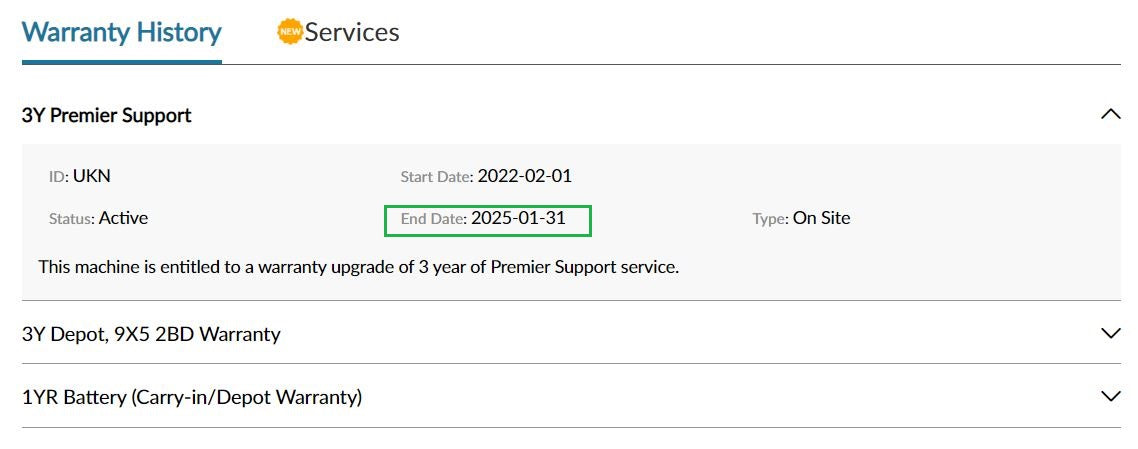Screen dimensions: 1138x449
Task: Expand the 3Y Depot warranty chevron
Action: click(1110, 333)
